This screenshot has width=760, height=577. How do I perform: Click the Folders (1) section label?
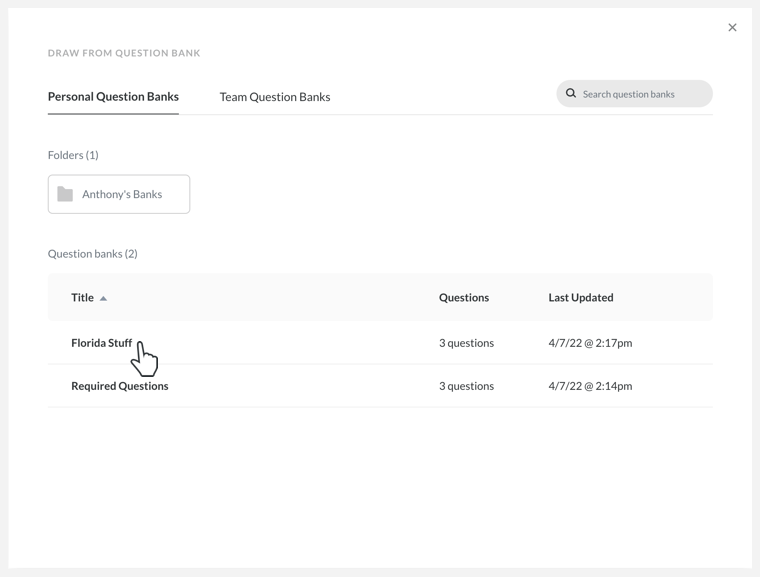tap(73, 155)
